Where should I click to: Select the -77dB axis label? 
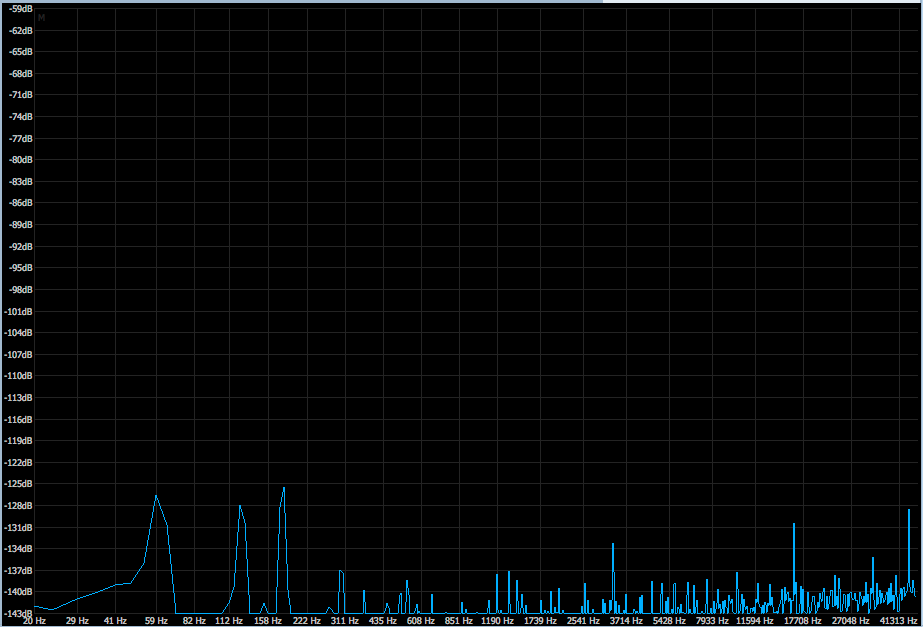pyautogui.click(x=21, y=138)
